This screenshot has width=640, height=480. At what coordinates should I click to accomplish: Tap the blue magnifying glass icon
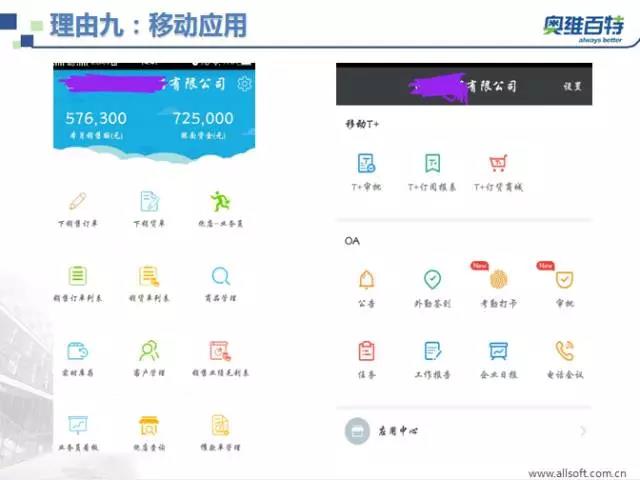click(x=221, y=276)
